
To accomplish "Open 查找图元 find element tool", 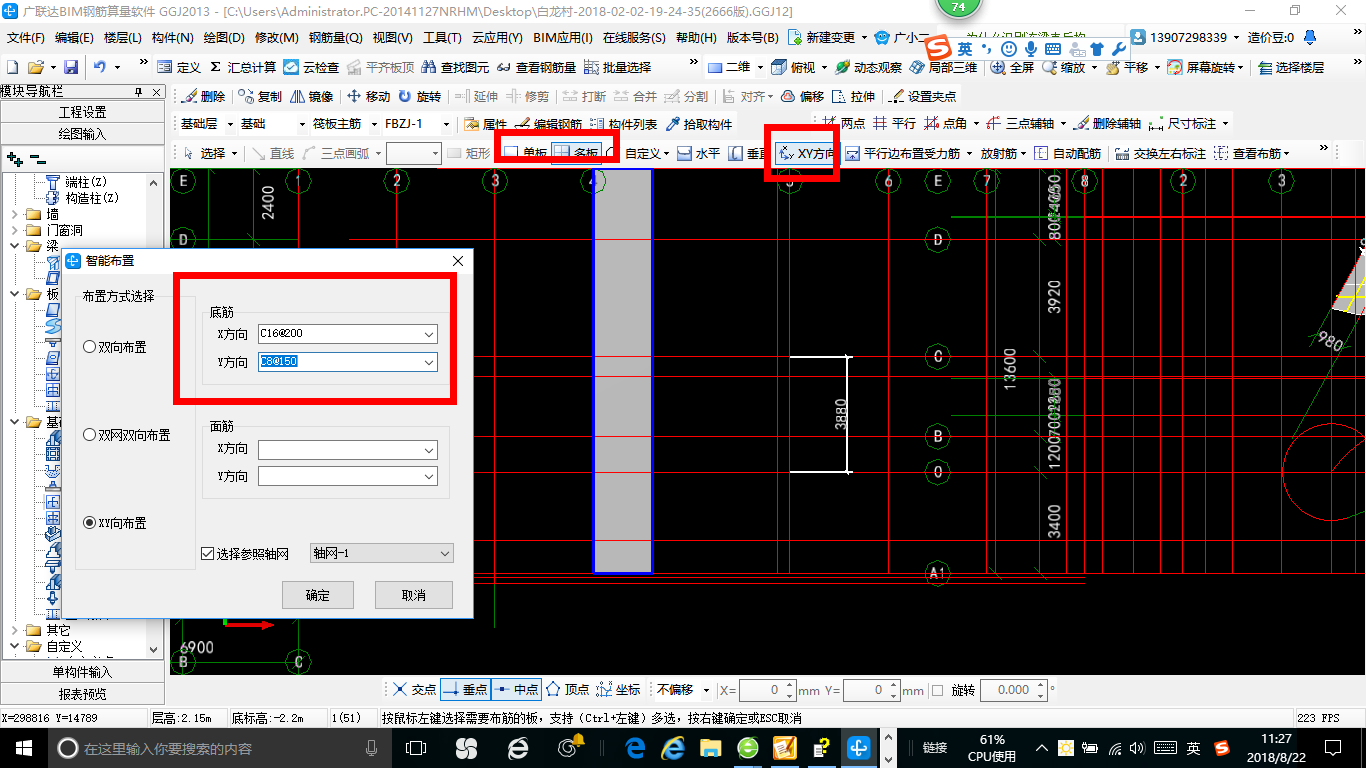I will [455, 67].
